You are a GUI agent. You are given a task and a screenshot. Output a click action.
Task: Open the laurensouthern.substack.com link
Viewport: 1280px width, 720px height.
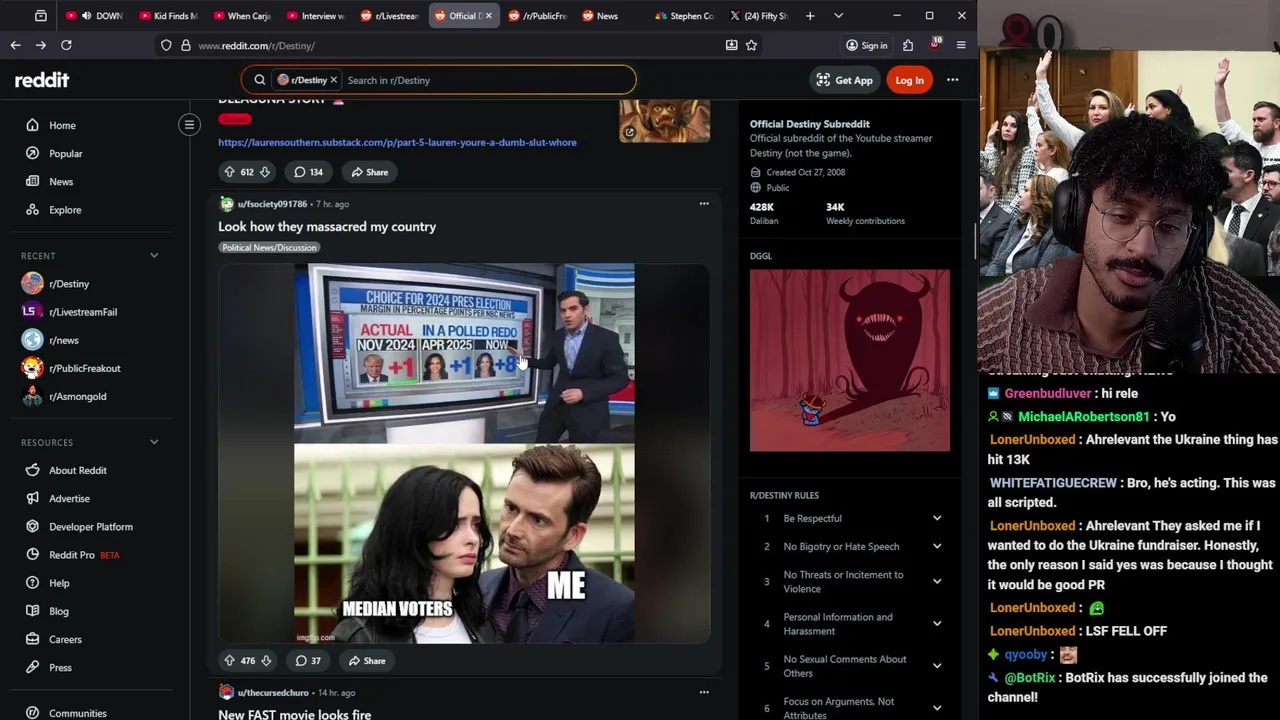pyautogui.click(x=397, y=142)
